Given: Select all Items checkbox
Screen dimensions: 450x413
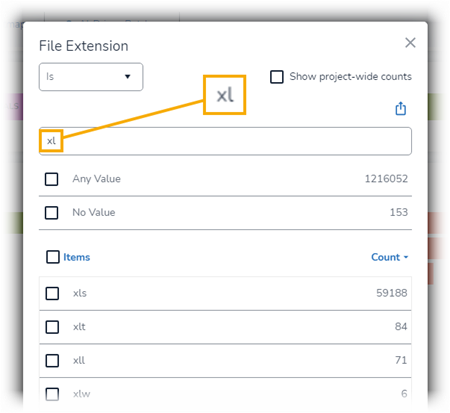Looking at the screenshot, I should pos(53,257).
